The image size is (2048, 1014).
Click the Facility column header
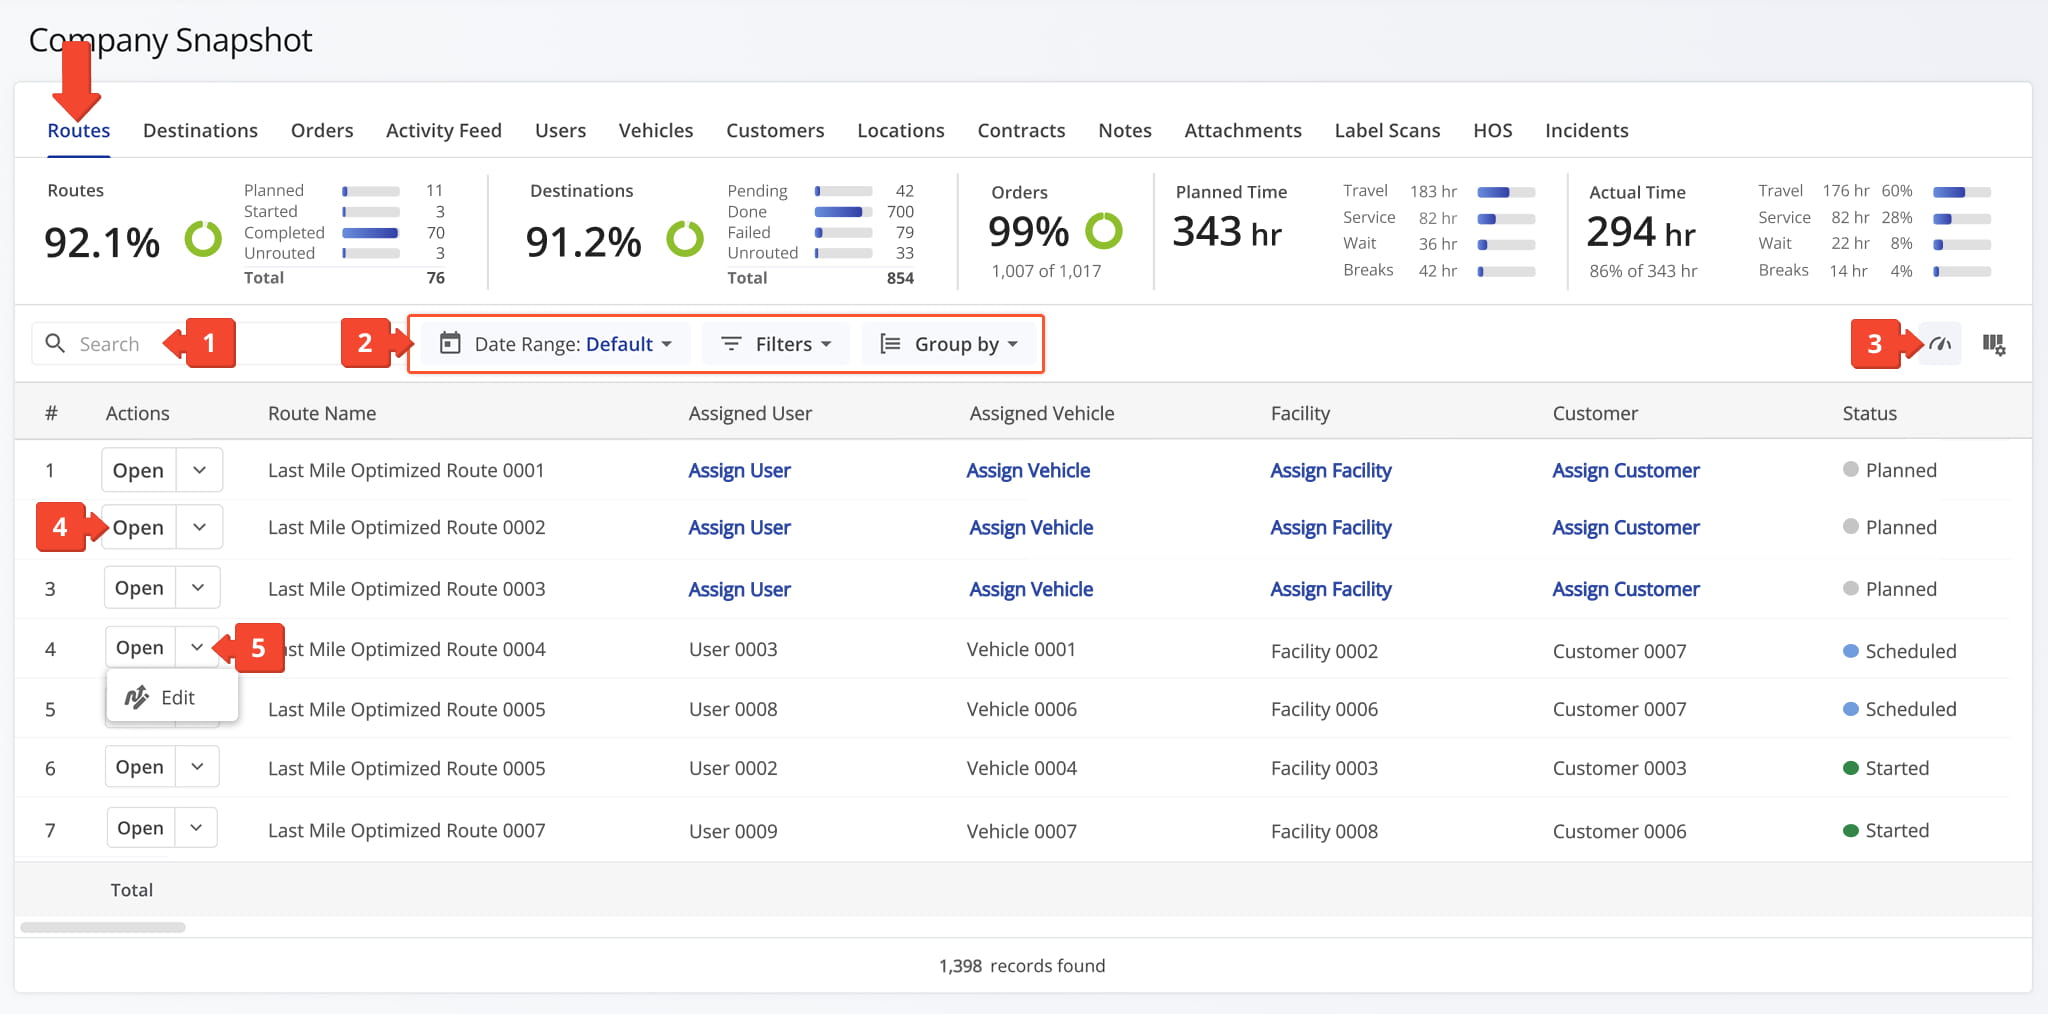[1300, 413]
